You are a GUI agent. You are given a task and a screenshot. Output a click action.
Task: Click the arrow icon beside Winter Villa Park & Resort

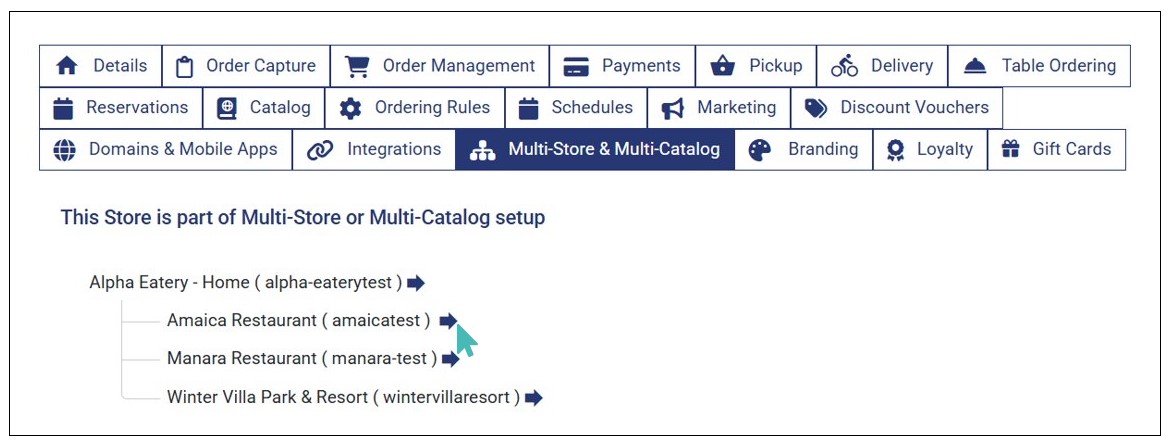[x=534, y=397]
